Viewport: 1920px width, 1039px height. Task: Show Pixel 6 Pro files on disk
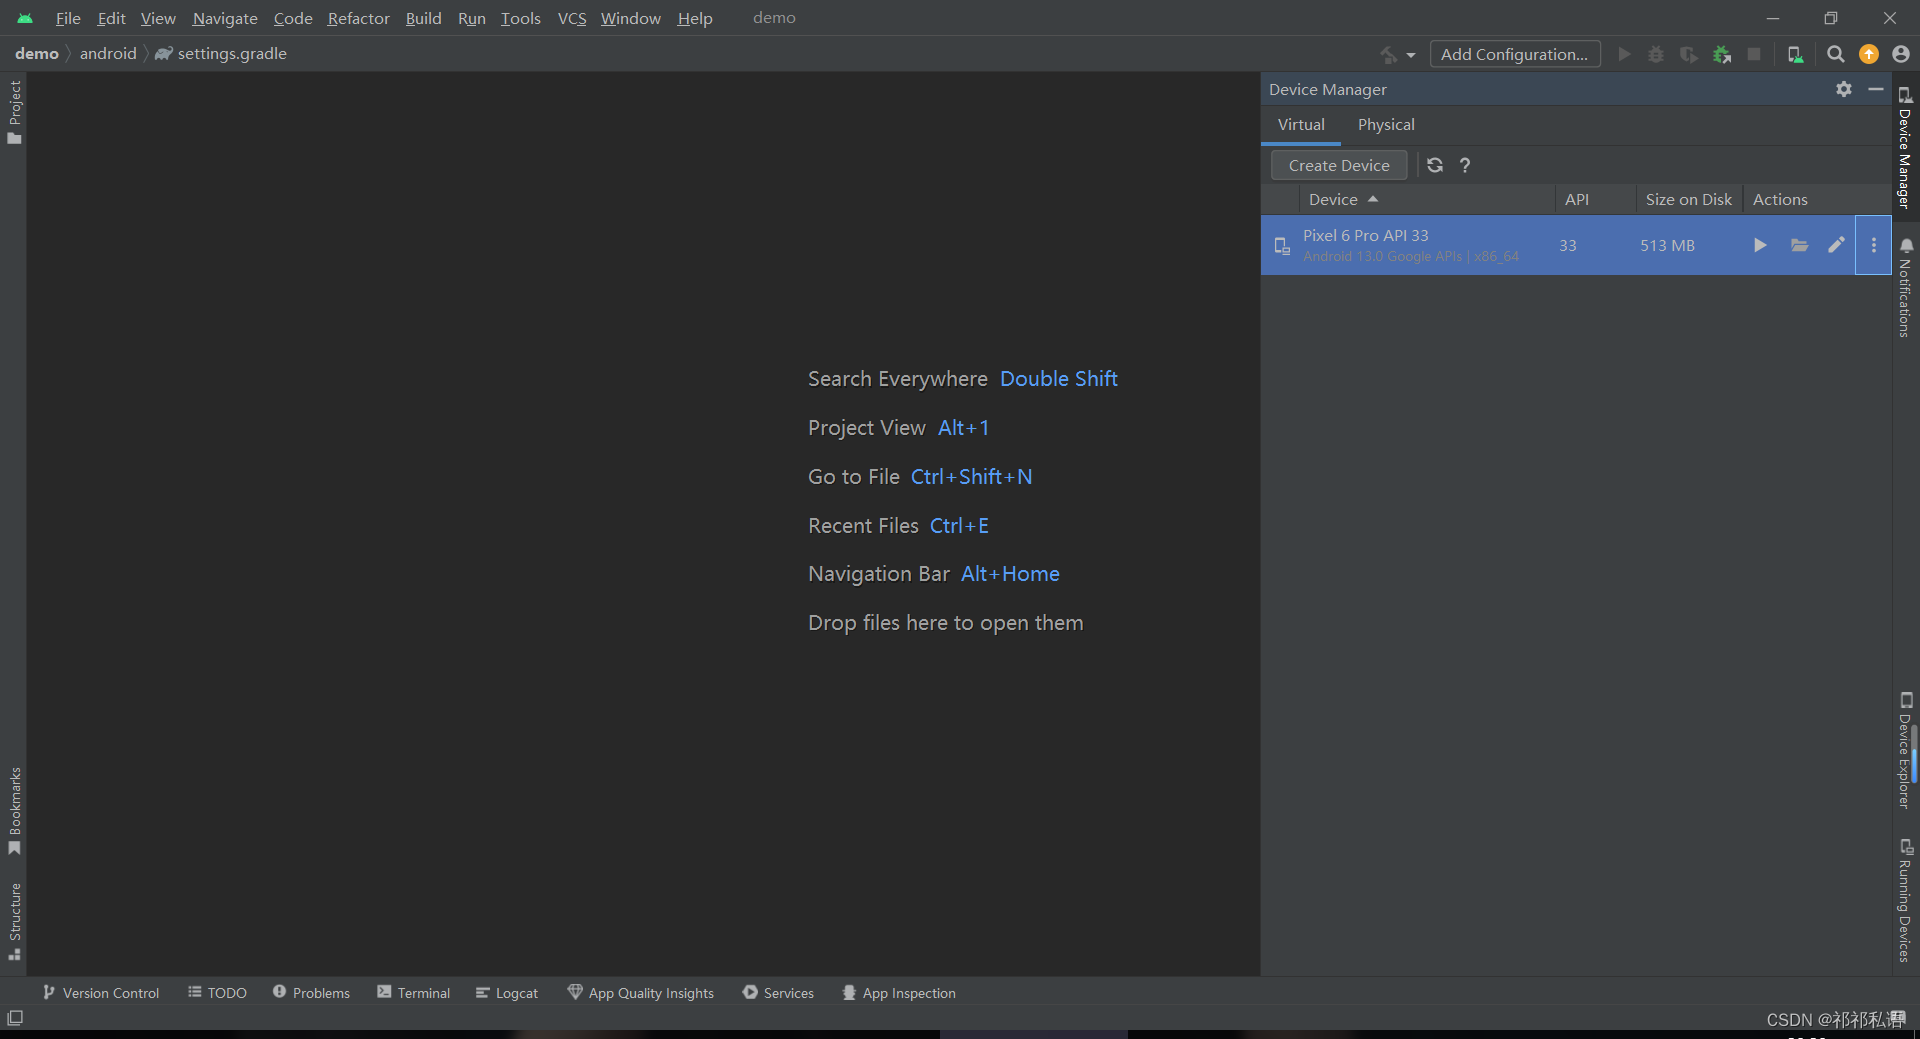click(1799, 245)
